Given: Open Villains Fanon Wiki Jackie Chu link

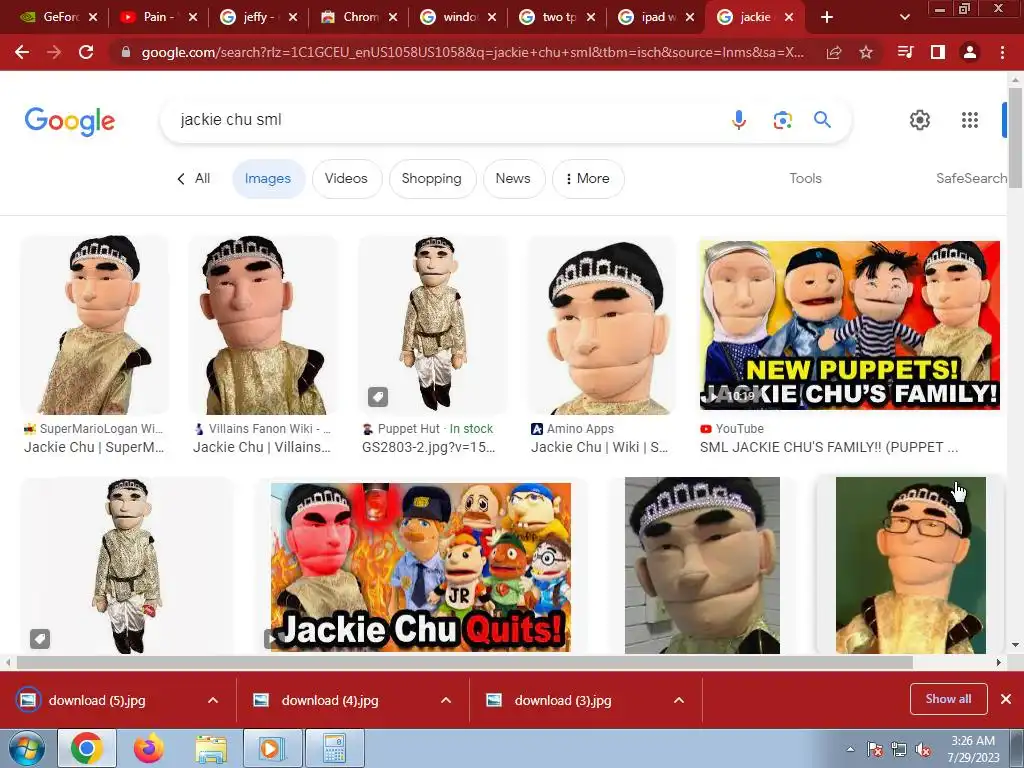Looking at the screenshot, I should pos(262,447).
